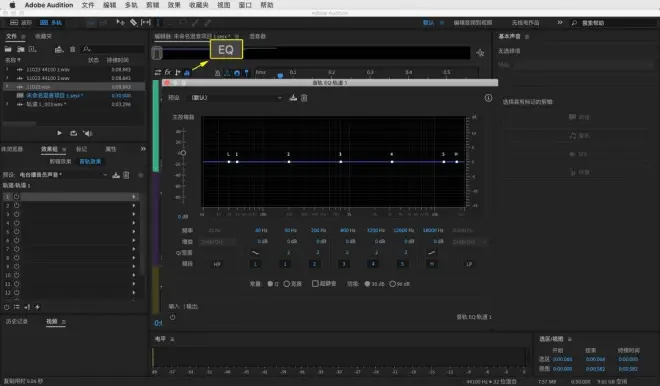Viewport: 660px width, 386px height.
Task: Click Play button in Files panel preview
Action: coord(59,133)
